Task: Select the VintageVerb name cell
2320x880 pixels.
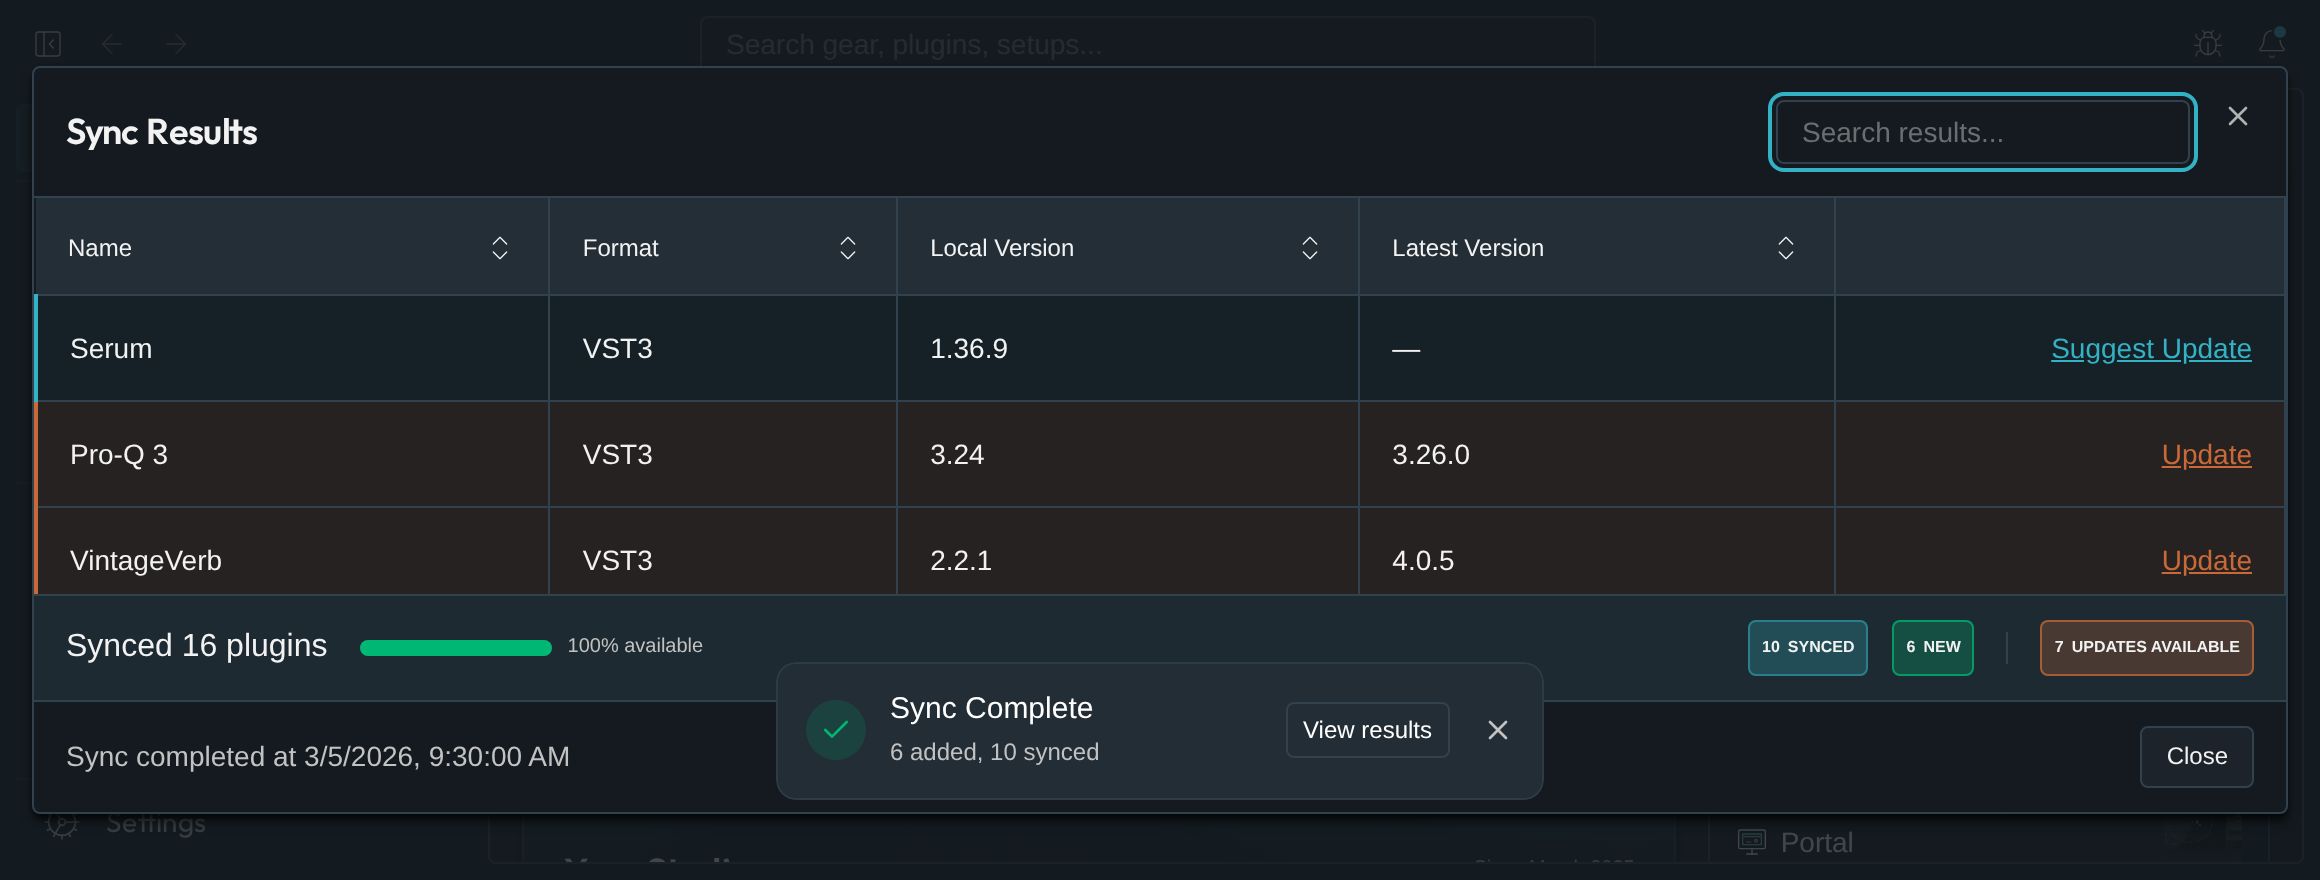Action: (292, 552)
